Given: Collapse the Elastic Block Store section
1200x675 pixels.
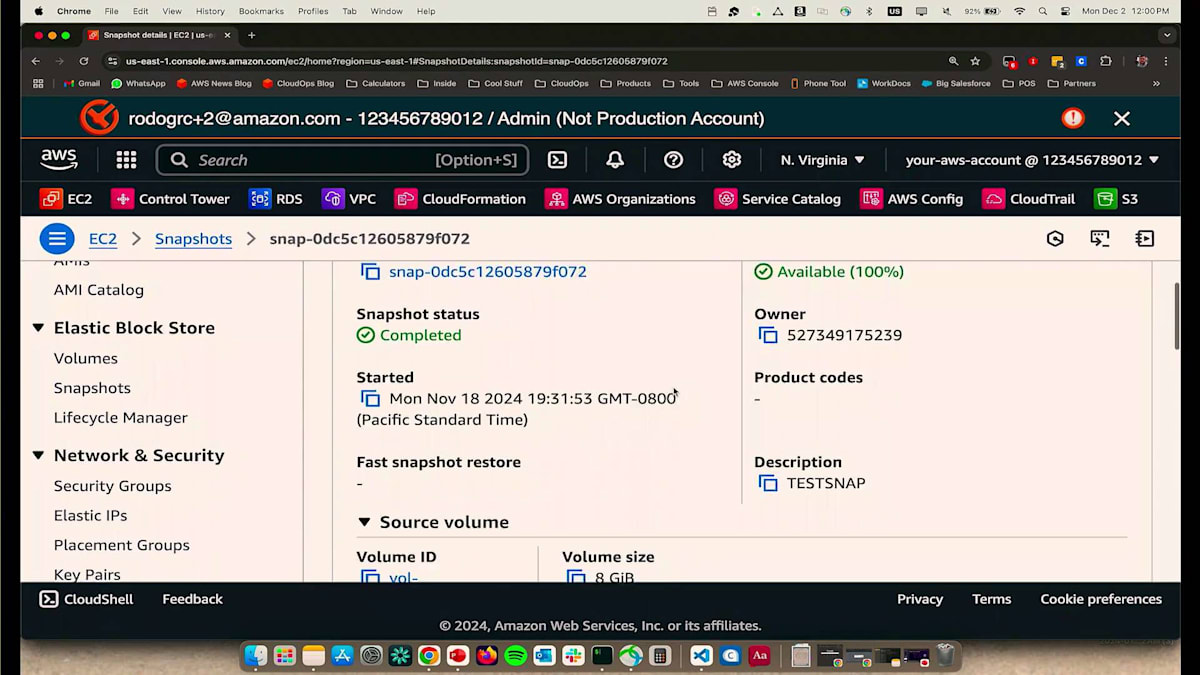Looking at the screenshot, I should [38, 328].
